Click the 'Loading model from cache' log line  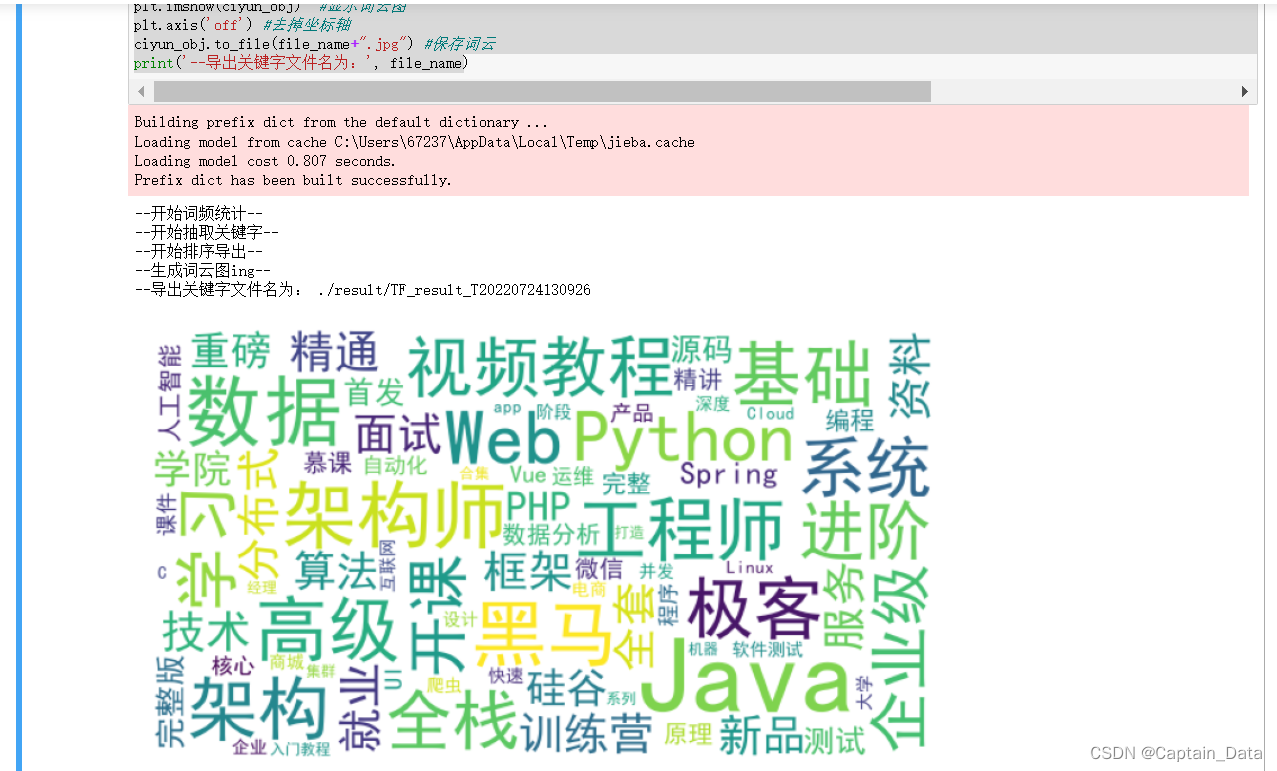coord(414,142)
